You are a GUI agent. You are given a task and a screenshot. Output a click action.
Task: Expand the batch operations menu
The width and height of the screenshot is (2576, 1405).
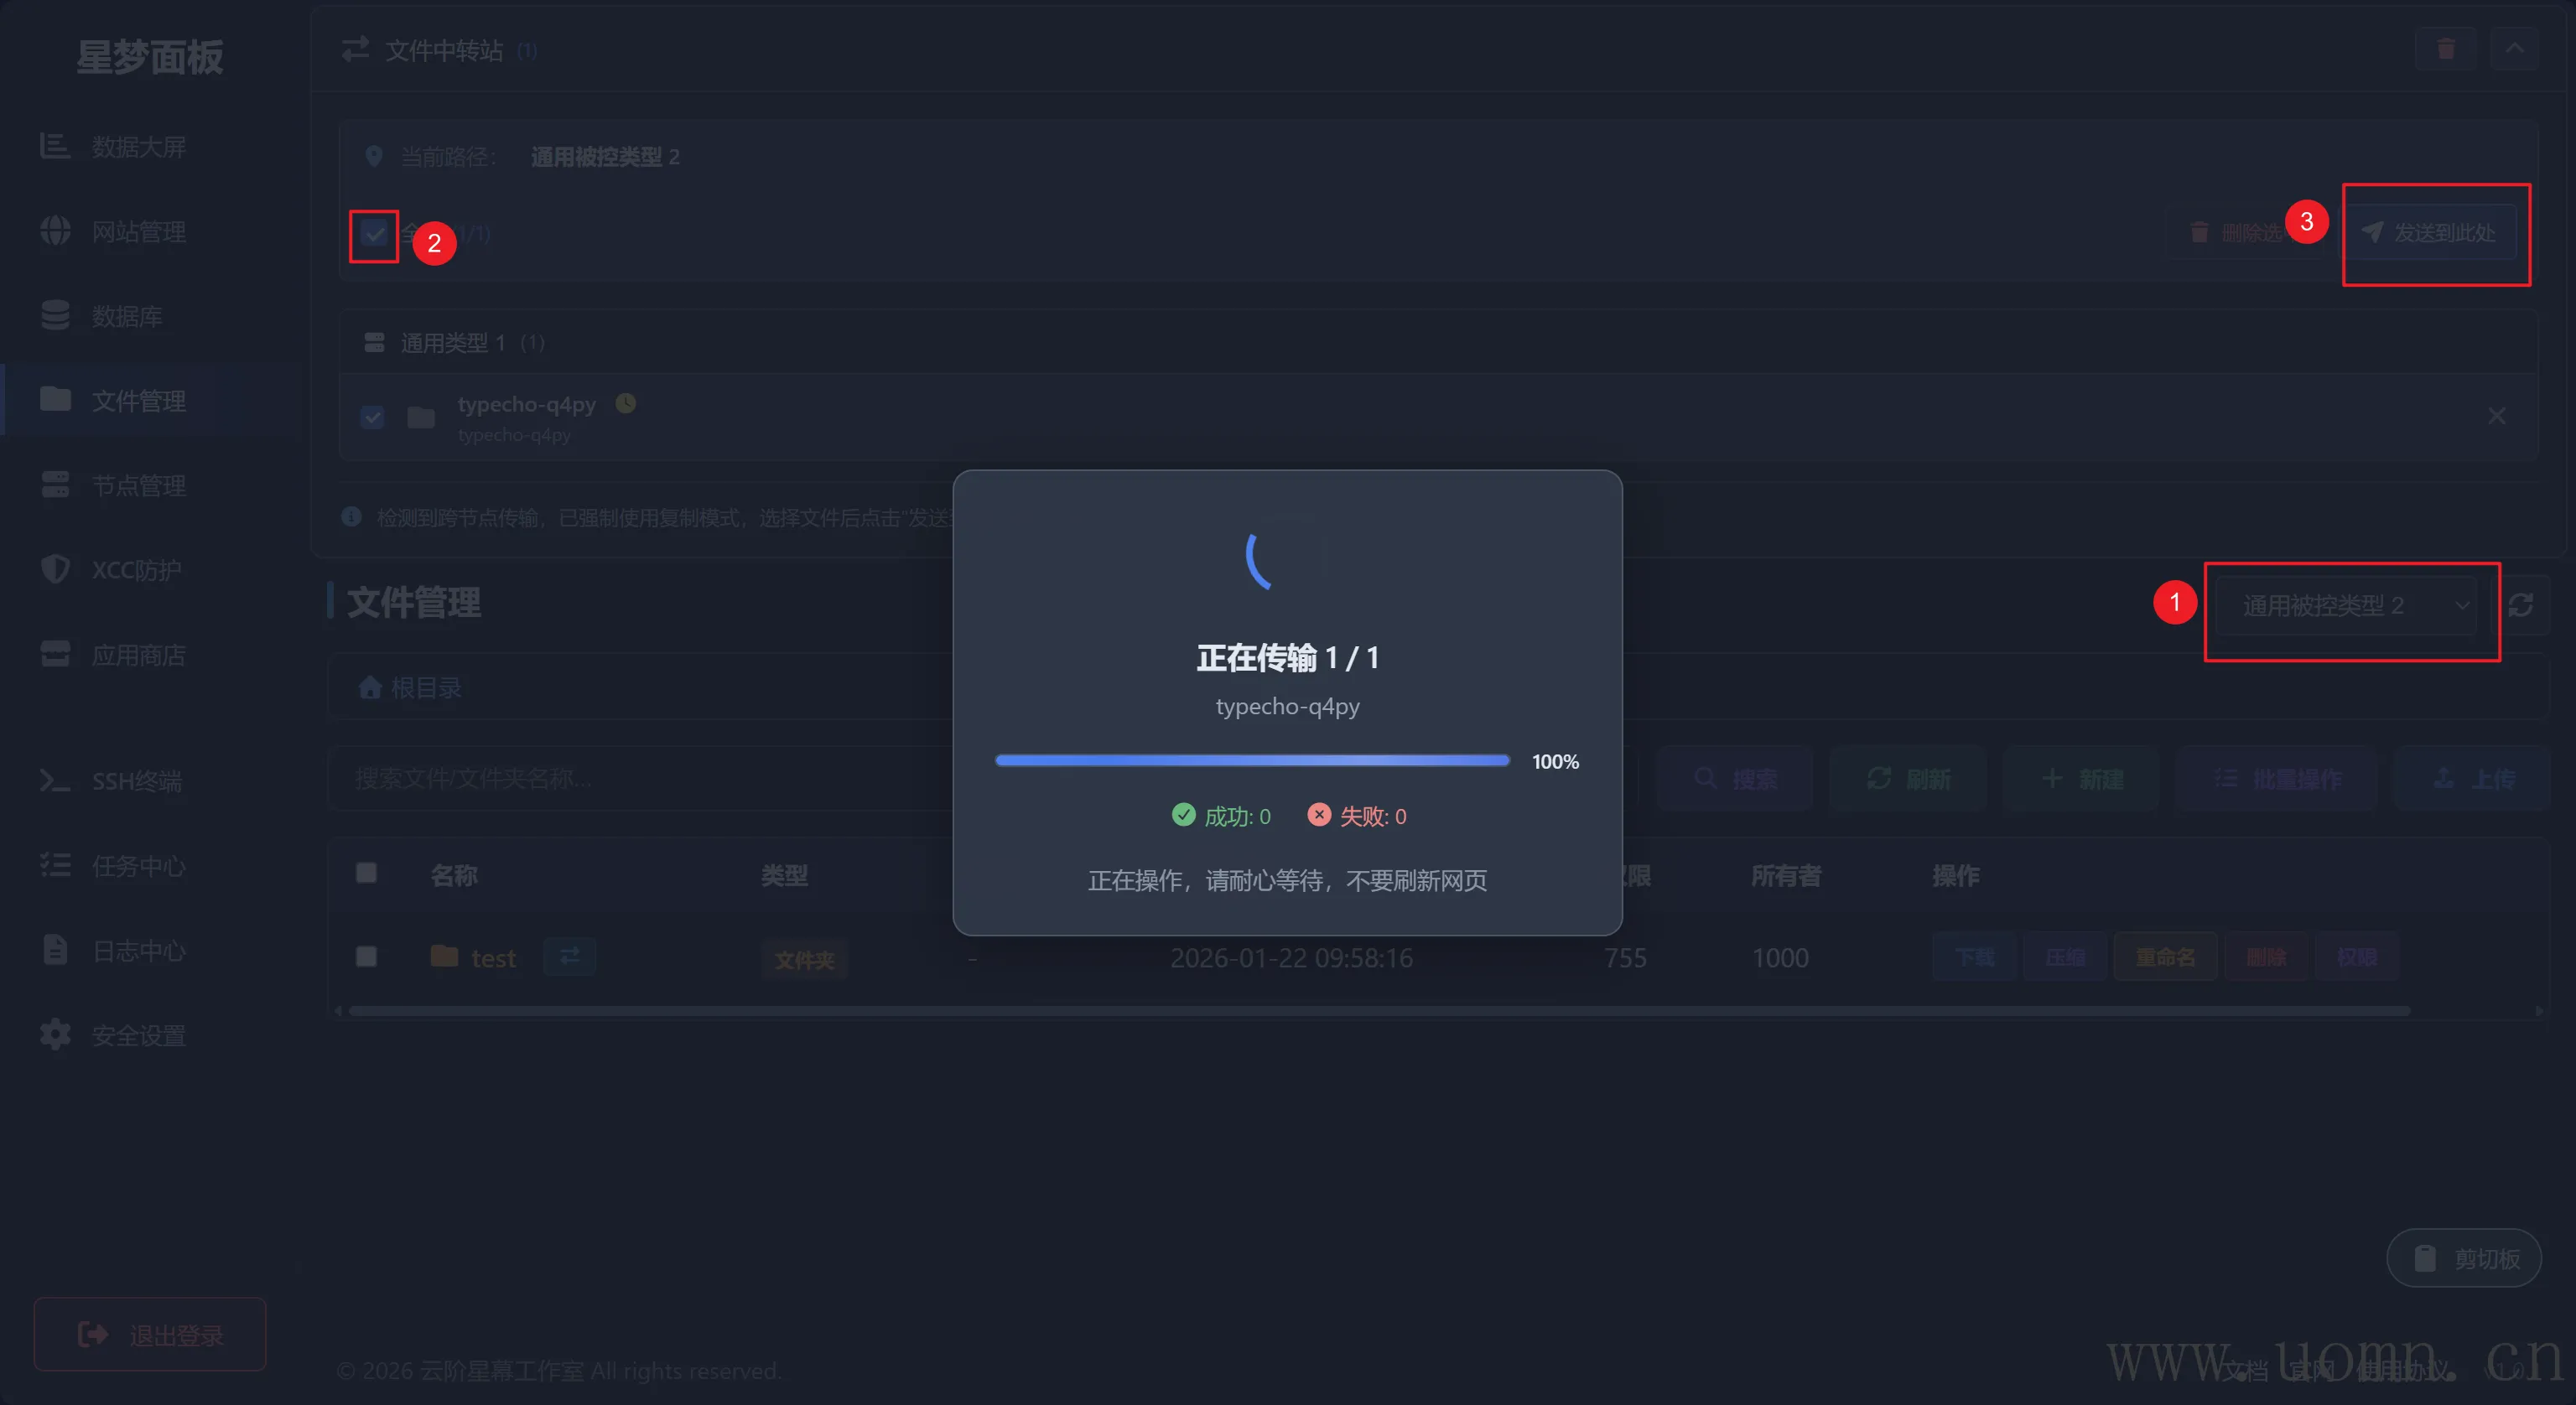point(2276,779)
